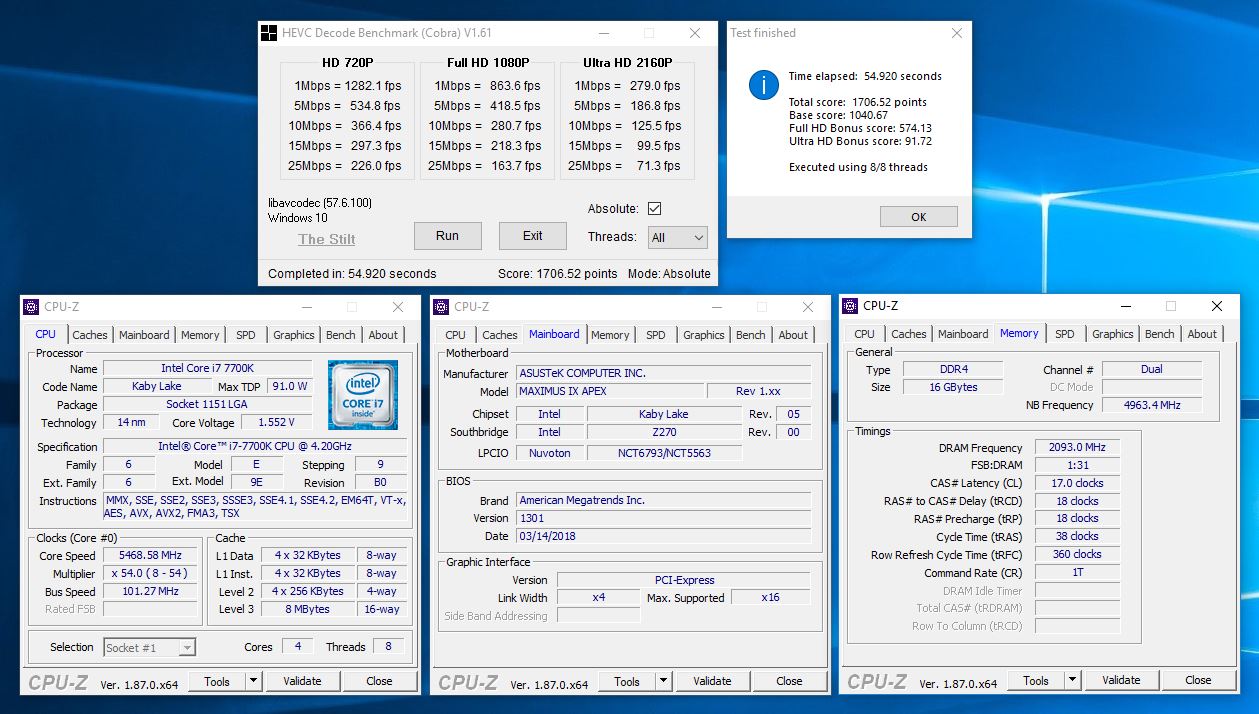Click the Run button in HEVC benchmark
The image size is (1259, 714).
click(448, 236)
